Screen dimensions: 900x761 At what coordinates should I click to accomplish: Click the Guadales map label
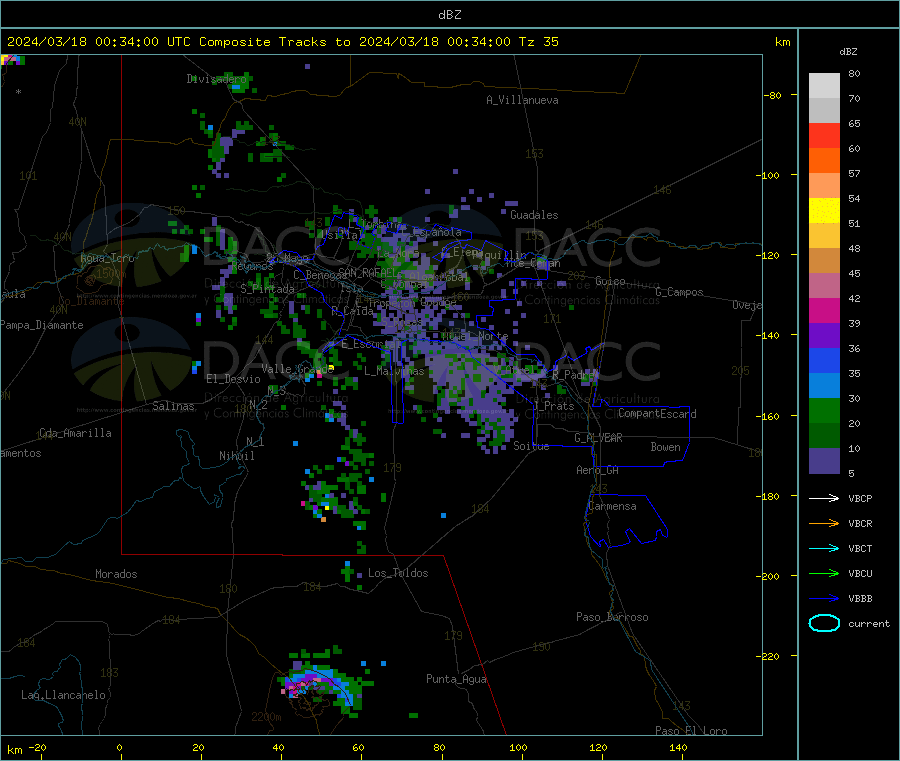point(534,215)
